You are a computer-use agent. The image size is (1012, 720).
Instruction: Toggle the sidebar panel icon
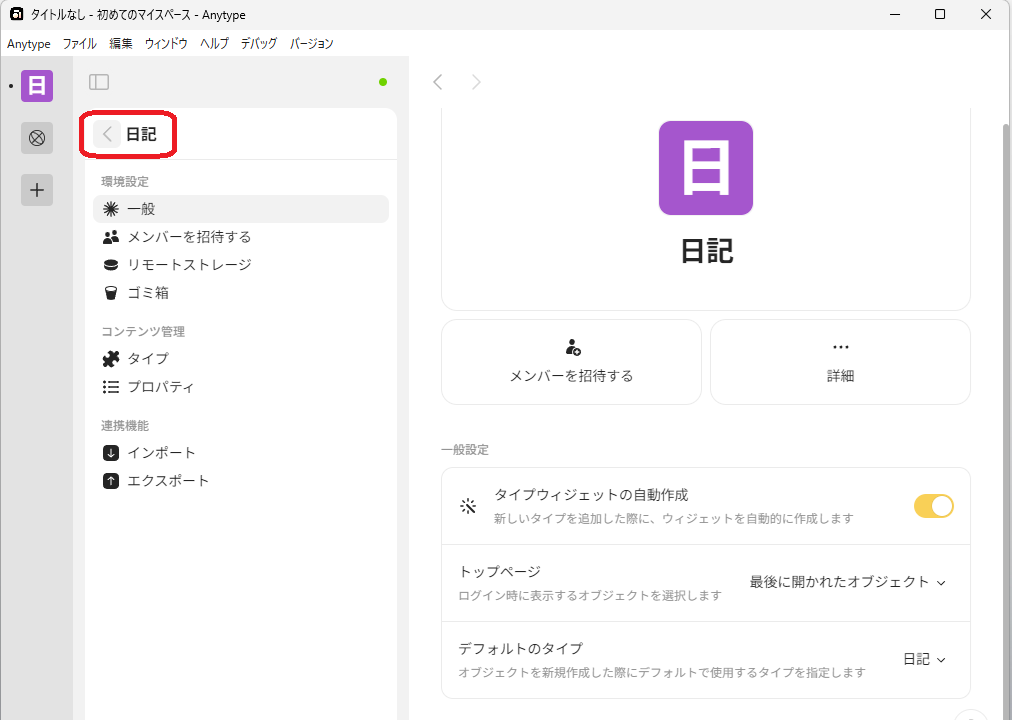[99, 82]
